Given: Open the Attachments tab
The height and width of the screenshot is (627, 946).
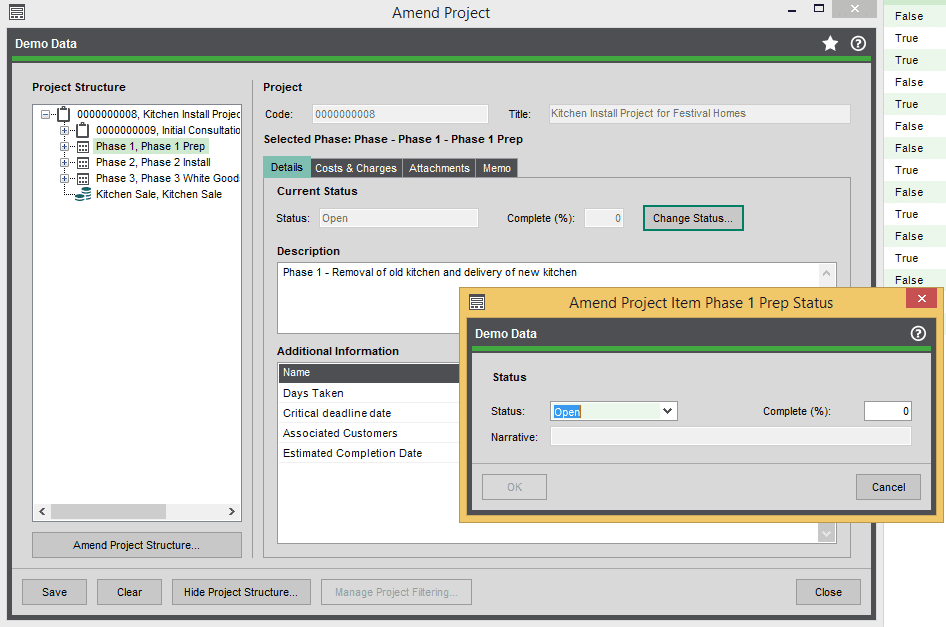Looking at the screenshot, I should click(439, 168).
